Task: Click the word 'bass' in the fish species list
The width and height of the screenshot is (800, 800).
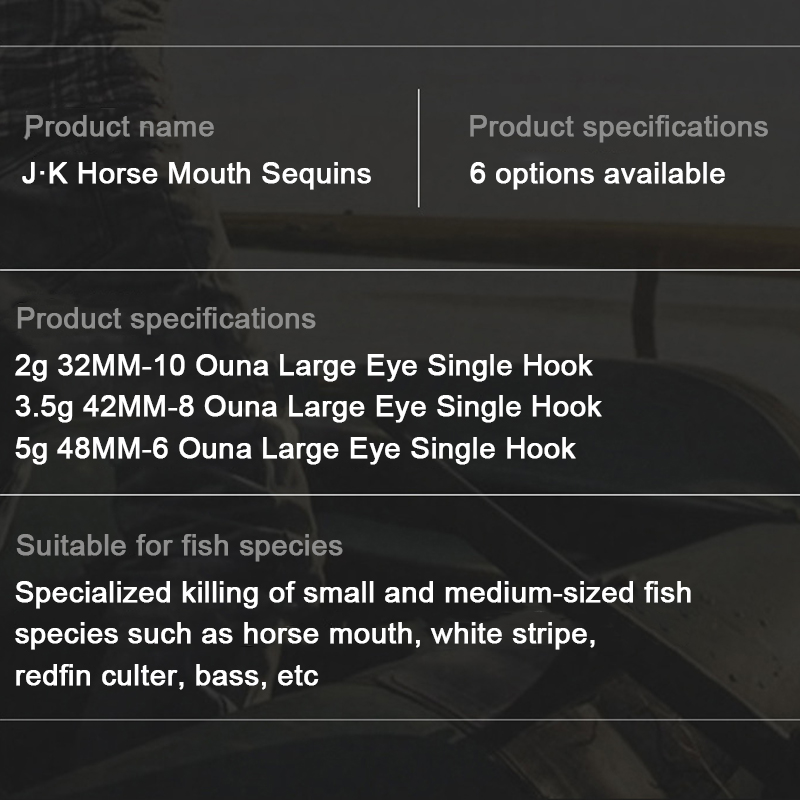Action: 228,677
